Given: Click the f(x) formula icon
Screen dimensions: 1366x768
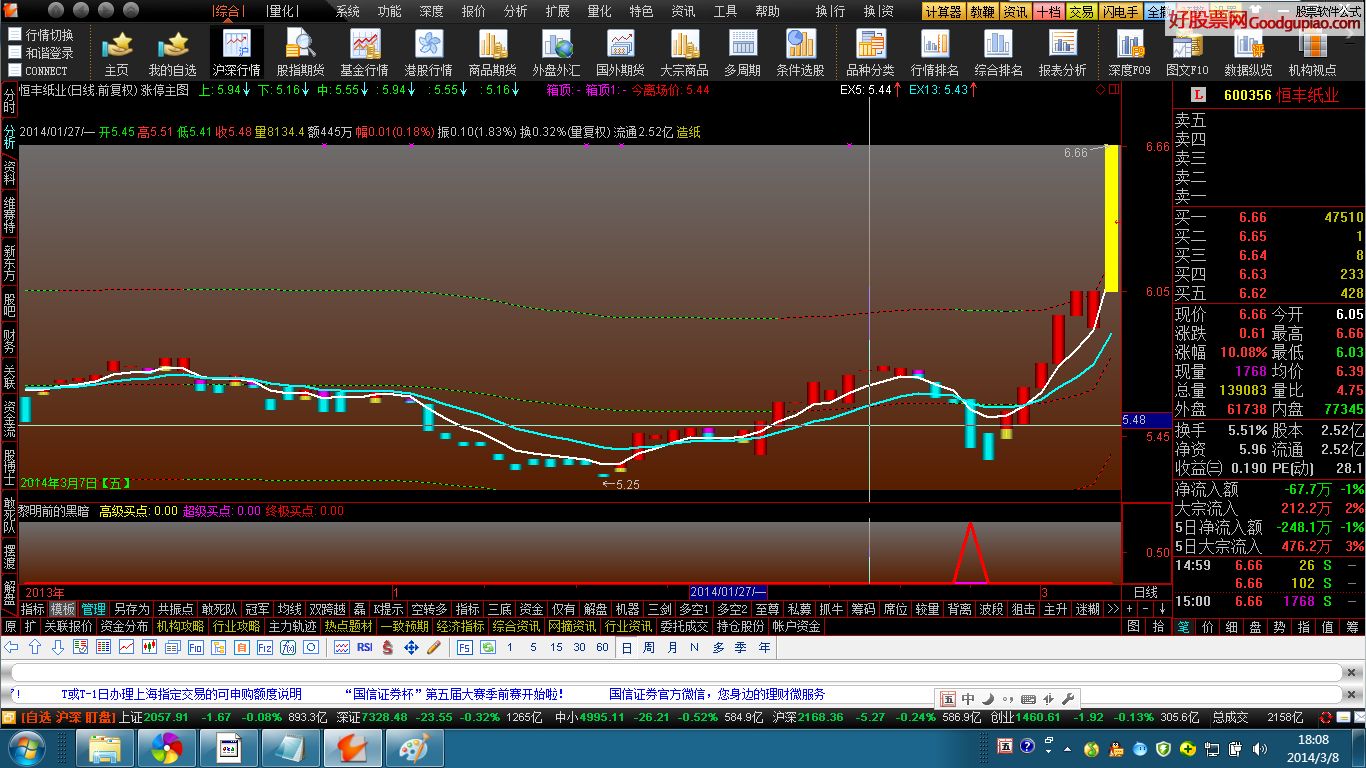Looking at the screenshot, I should point(288,648).
